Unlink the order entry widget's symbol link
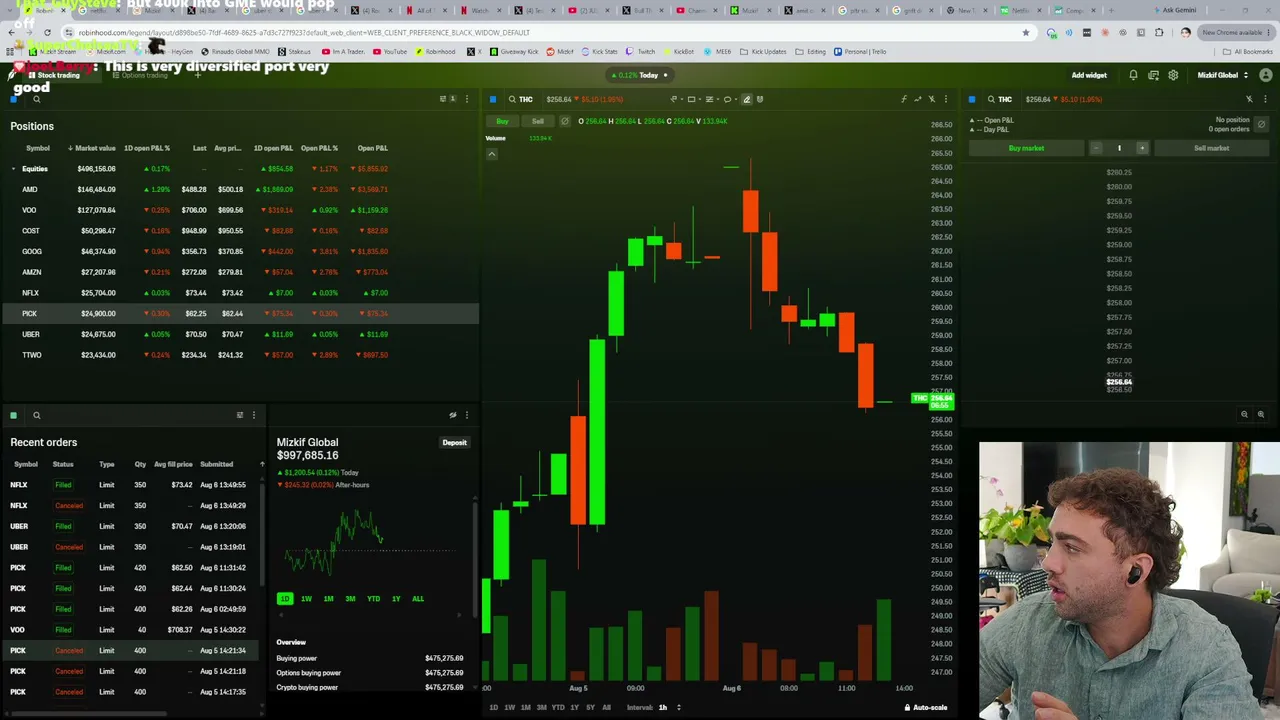Screen dimensions: 1280x720 pos(1249,99)
